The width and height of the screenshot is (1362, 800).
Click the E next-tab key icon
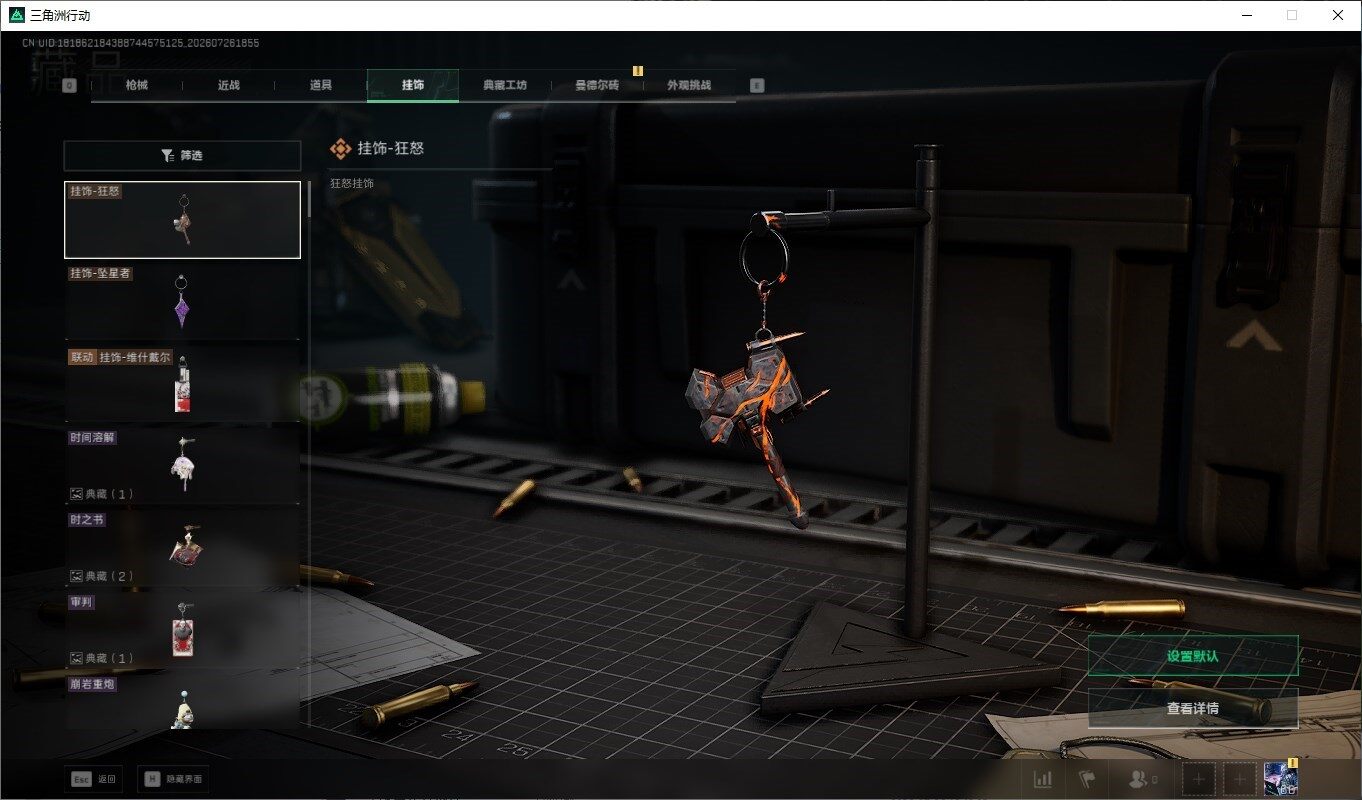757,85
